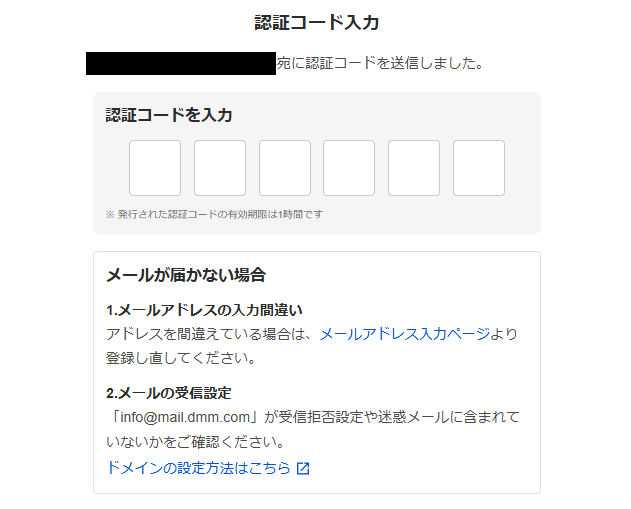Click the 登録し直してください sentence
Image resolution: width=631 pixels, height=509 pixels.
[x=181, y=358]
